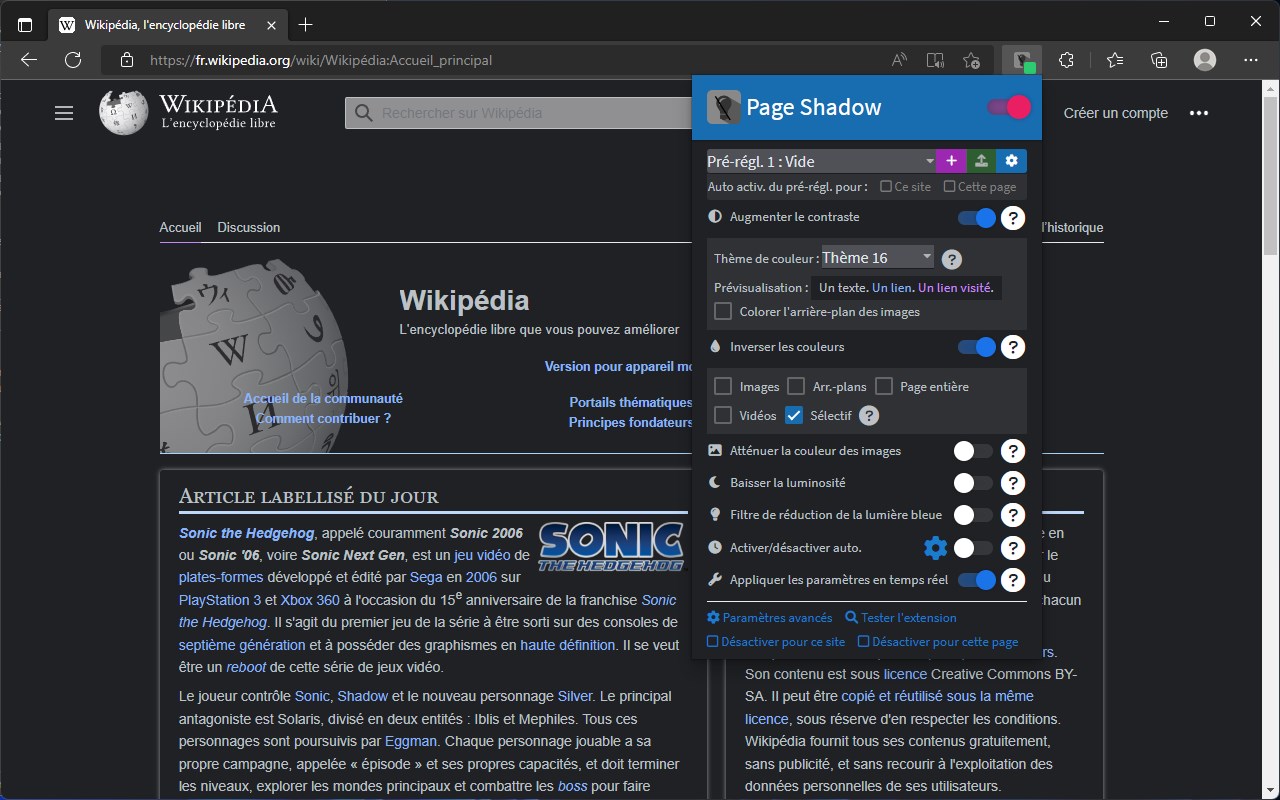Viewport: 1280px width, 800px height.
Task: Open help for Augmenter le contraste
Action: pos(1013,218)
